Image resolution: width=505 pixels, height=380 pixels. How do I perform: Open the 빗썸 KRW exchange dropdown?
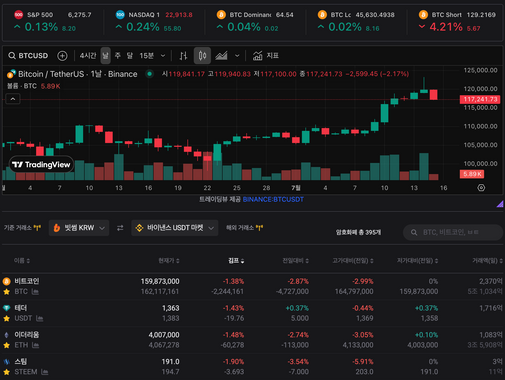(x=79, y=228)
